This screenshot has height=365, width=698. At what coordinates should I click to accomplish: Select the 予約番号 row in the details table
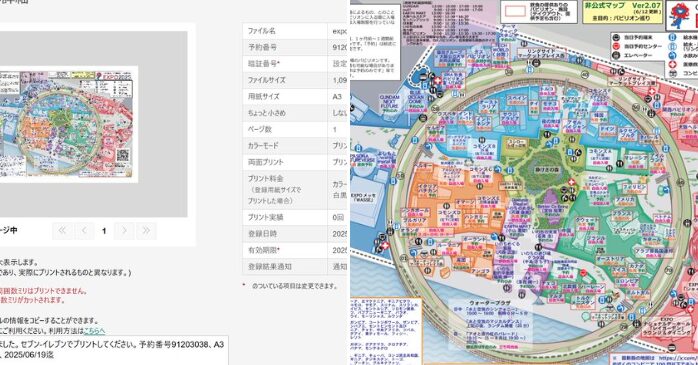coord(294,47)
